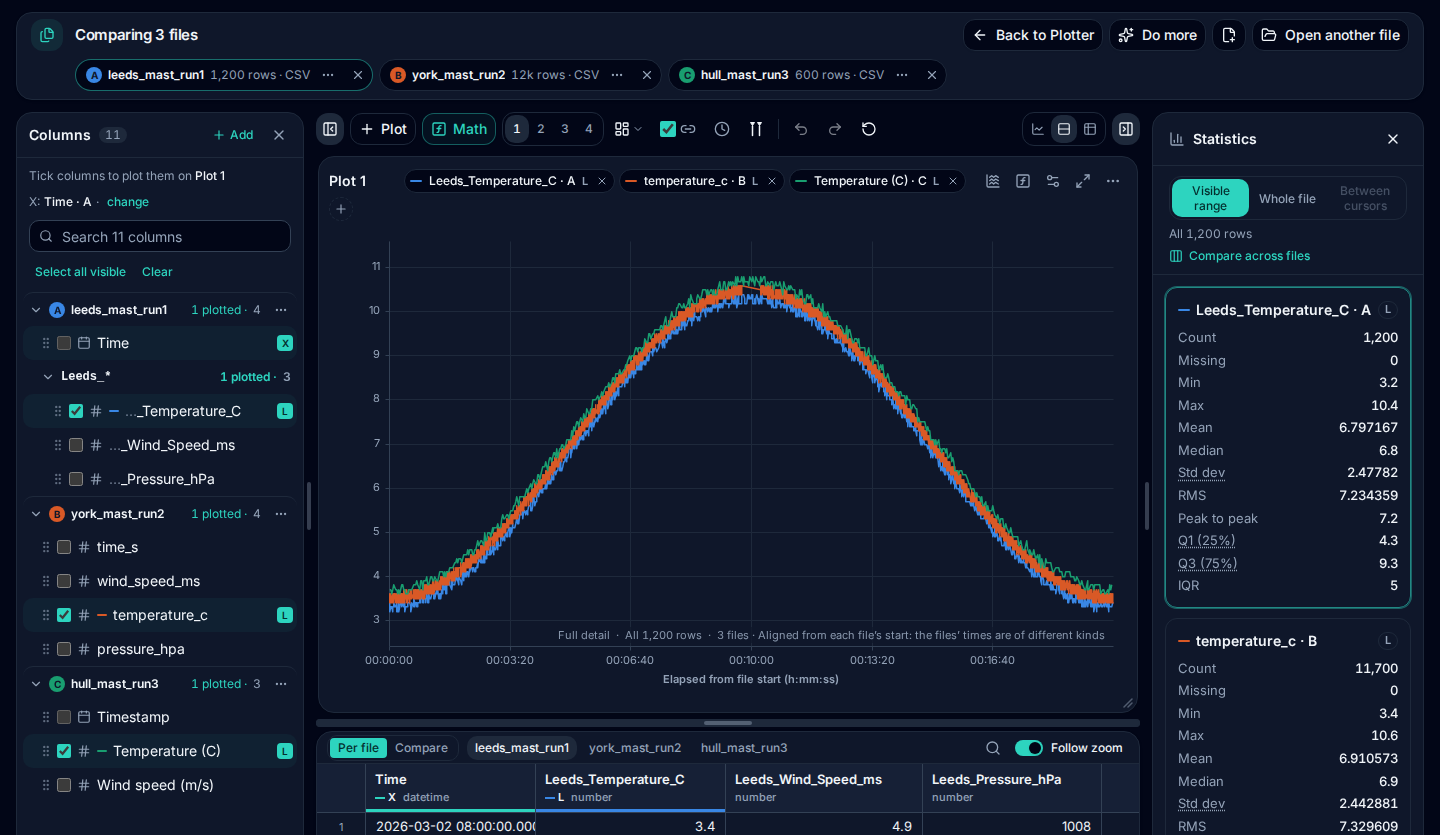1440x835 pixels.
Task: Click the Back to Plotter button
Action: coord(1033,35)
